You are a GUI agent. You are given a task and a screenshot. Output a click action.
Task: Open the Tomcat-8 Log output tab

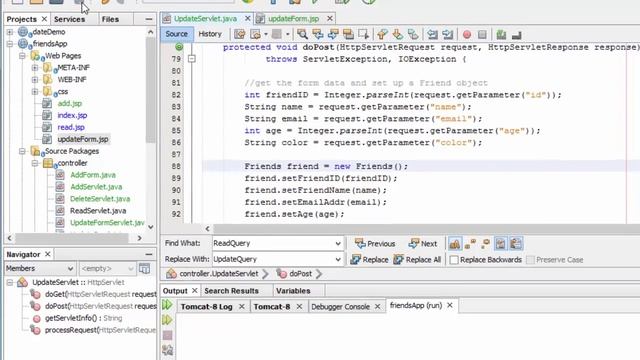click(x=207, y=307)
